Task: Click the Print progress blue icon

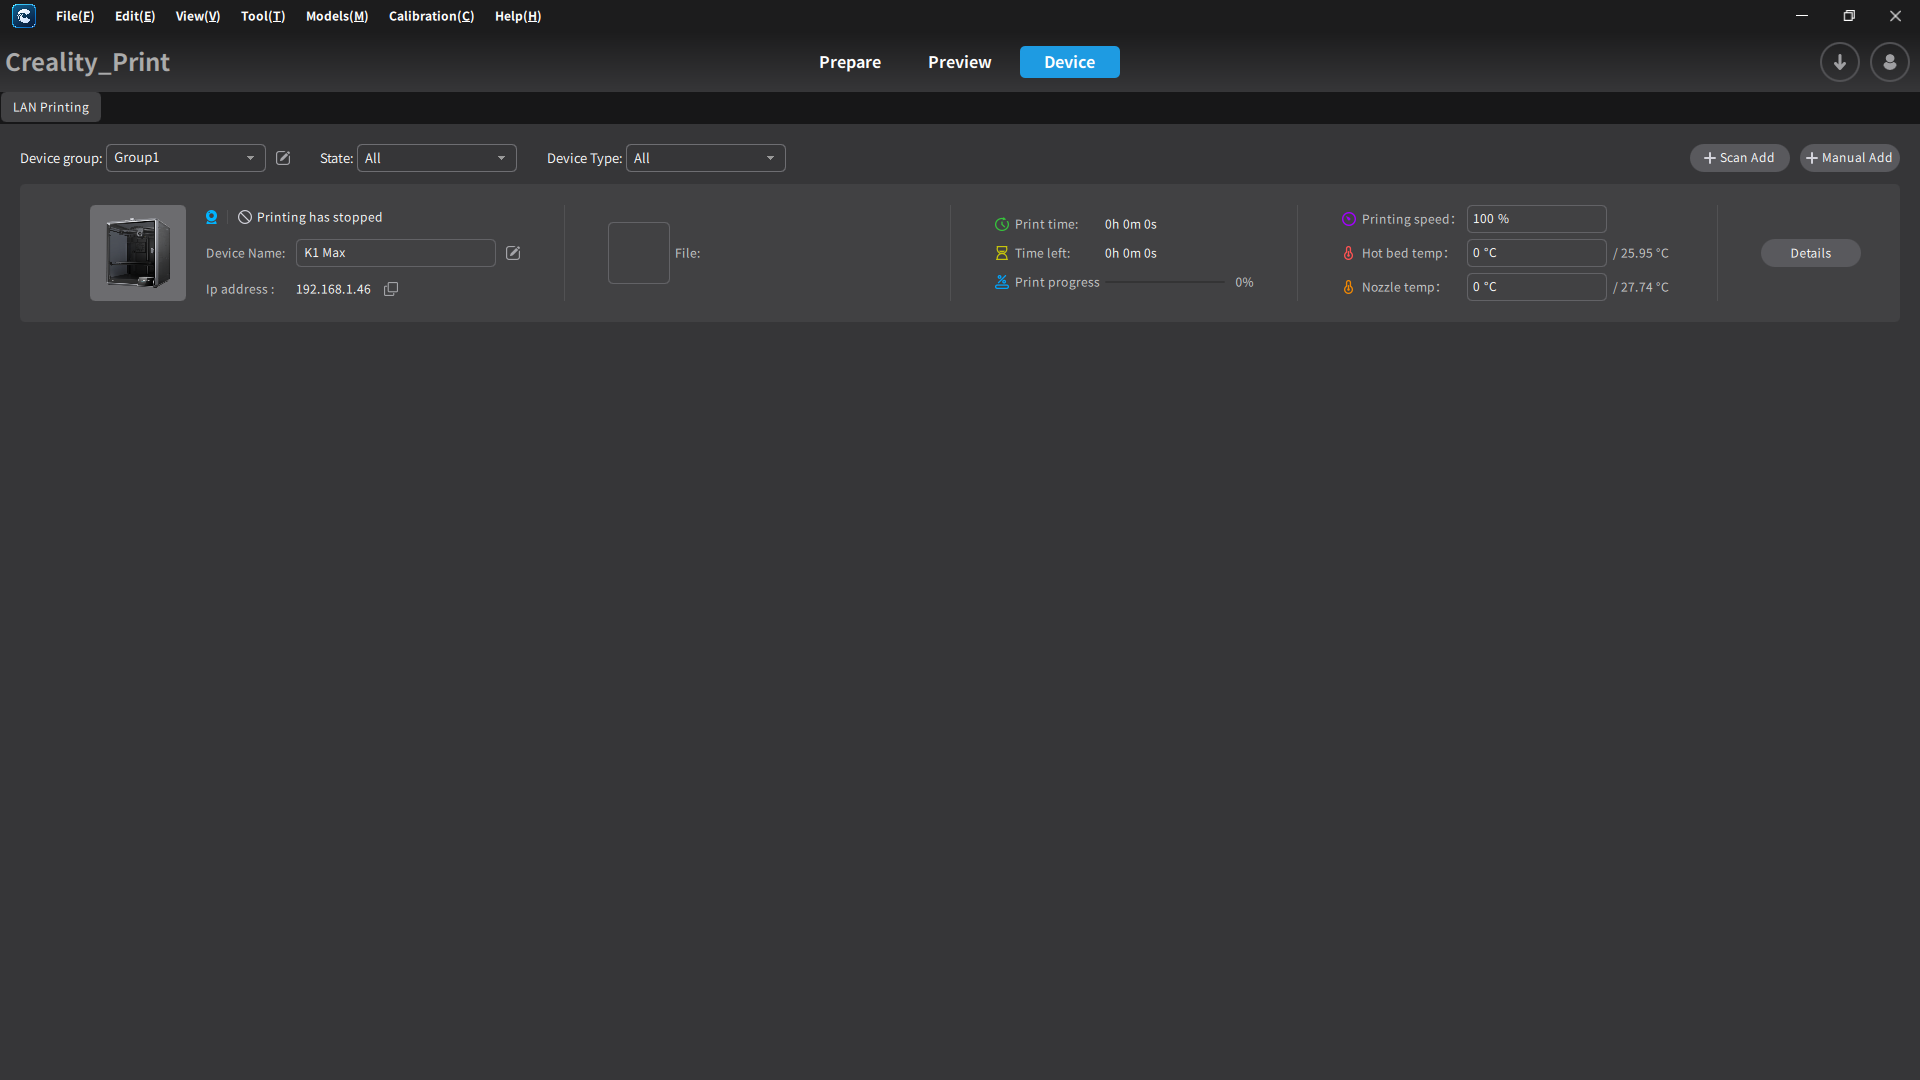Action: pyautogui.click(x=1001, y=283)
